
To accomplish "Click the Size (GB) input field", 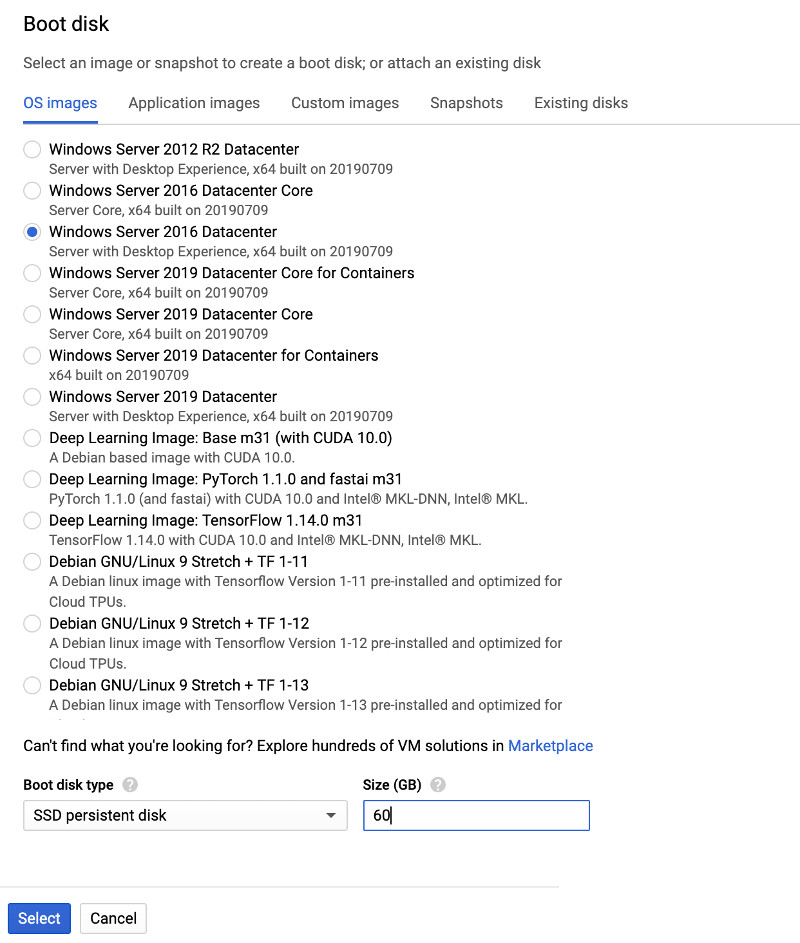I will pos(476,816).
